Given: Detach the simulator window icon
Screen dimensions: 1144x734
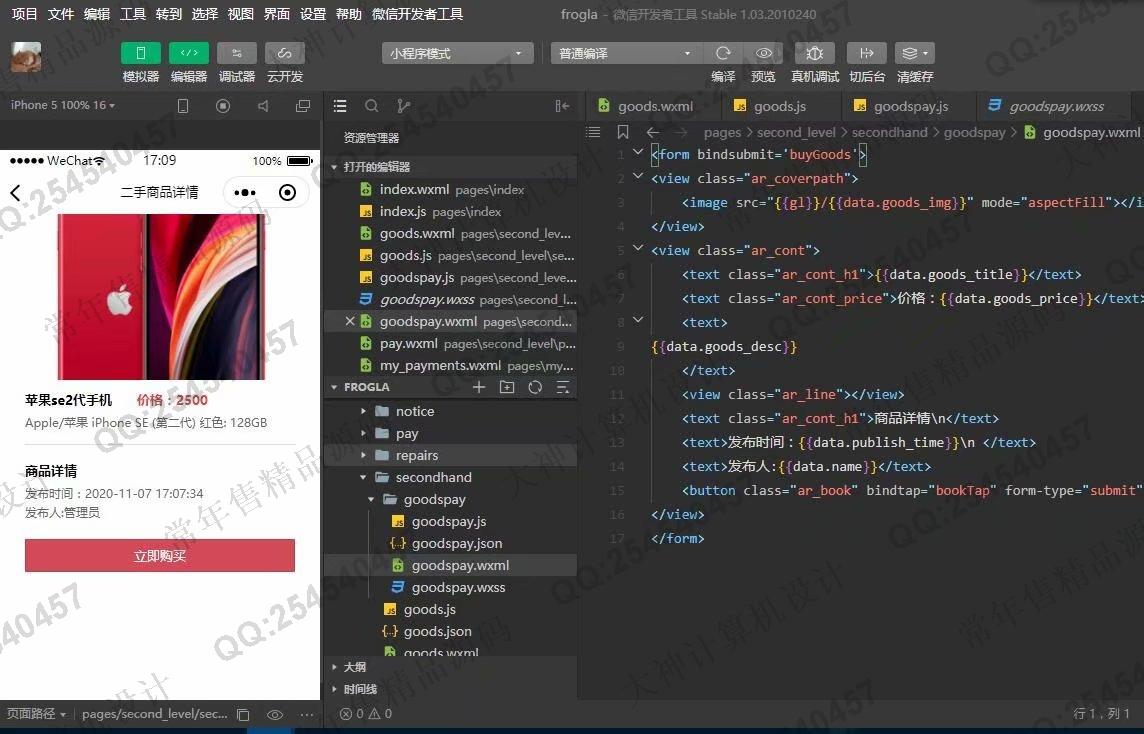Looking at the screenshot, I should pyautogui.click(x=303, y=107).
